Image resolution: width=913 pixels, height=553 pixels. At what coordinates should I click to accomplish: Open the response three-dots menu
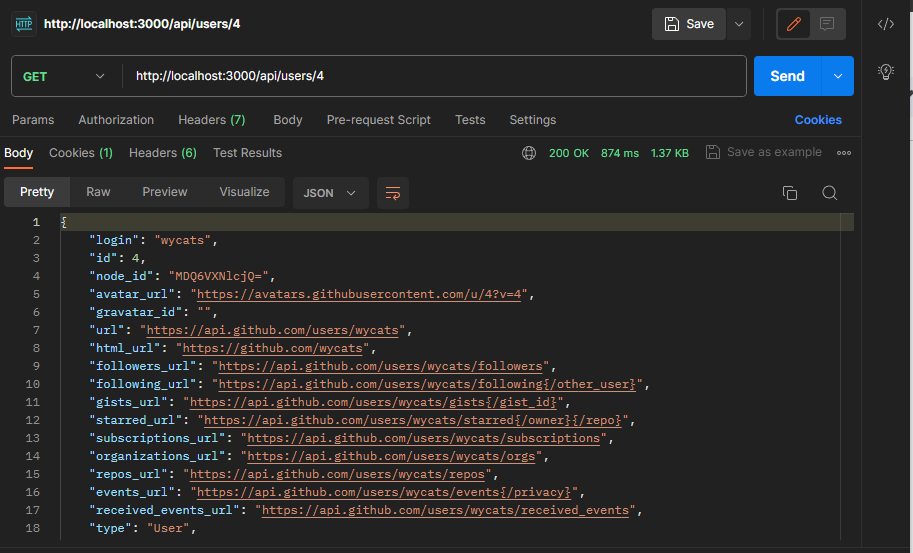pos(844,153)
